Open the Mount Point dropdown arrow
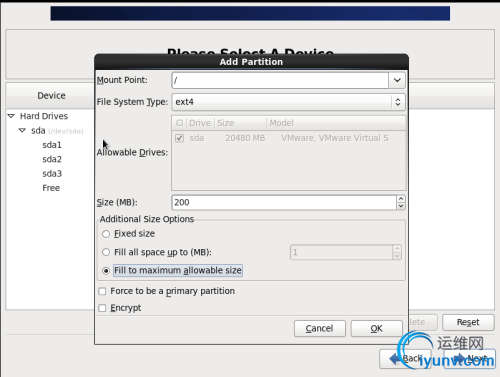Image resolution: width=500 pixels, height=377 pixels. 397,80
